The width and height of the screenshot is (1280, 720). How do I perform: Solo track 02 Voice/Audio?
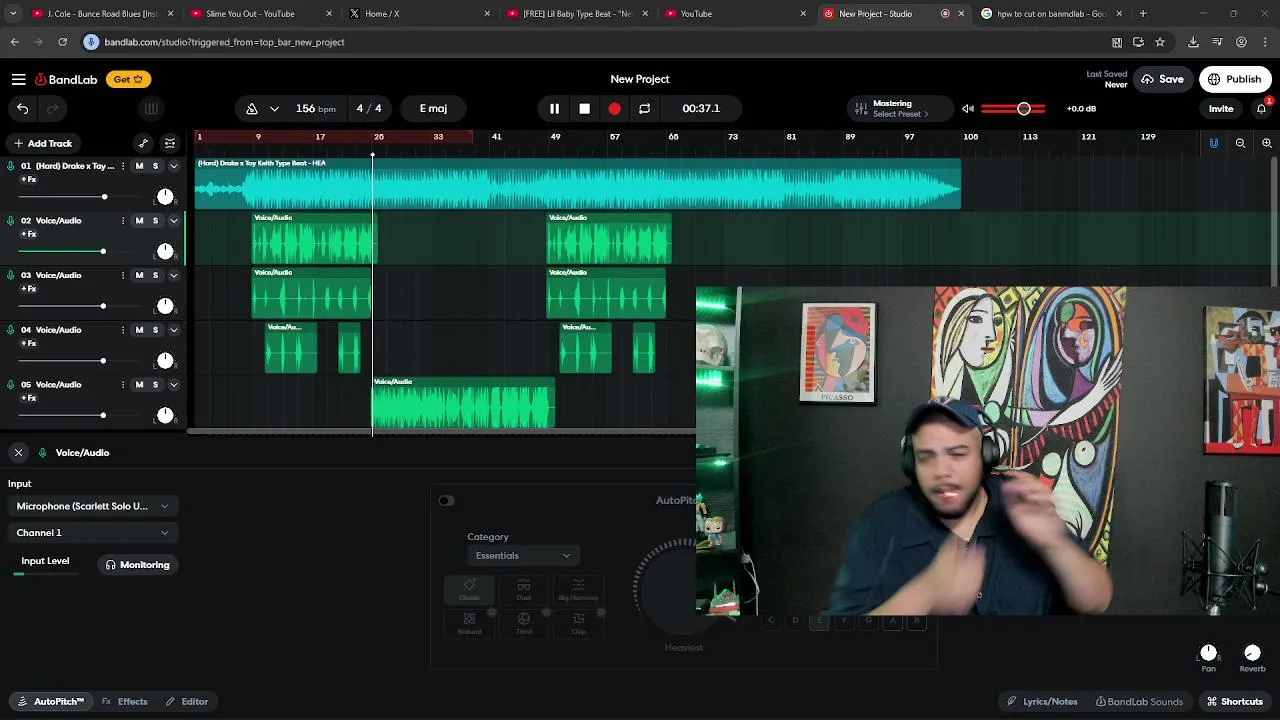[x=155, y=221]
